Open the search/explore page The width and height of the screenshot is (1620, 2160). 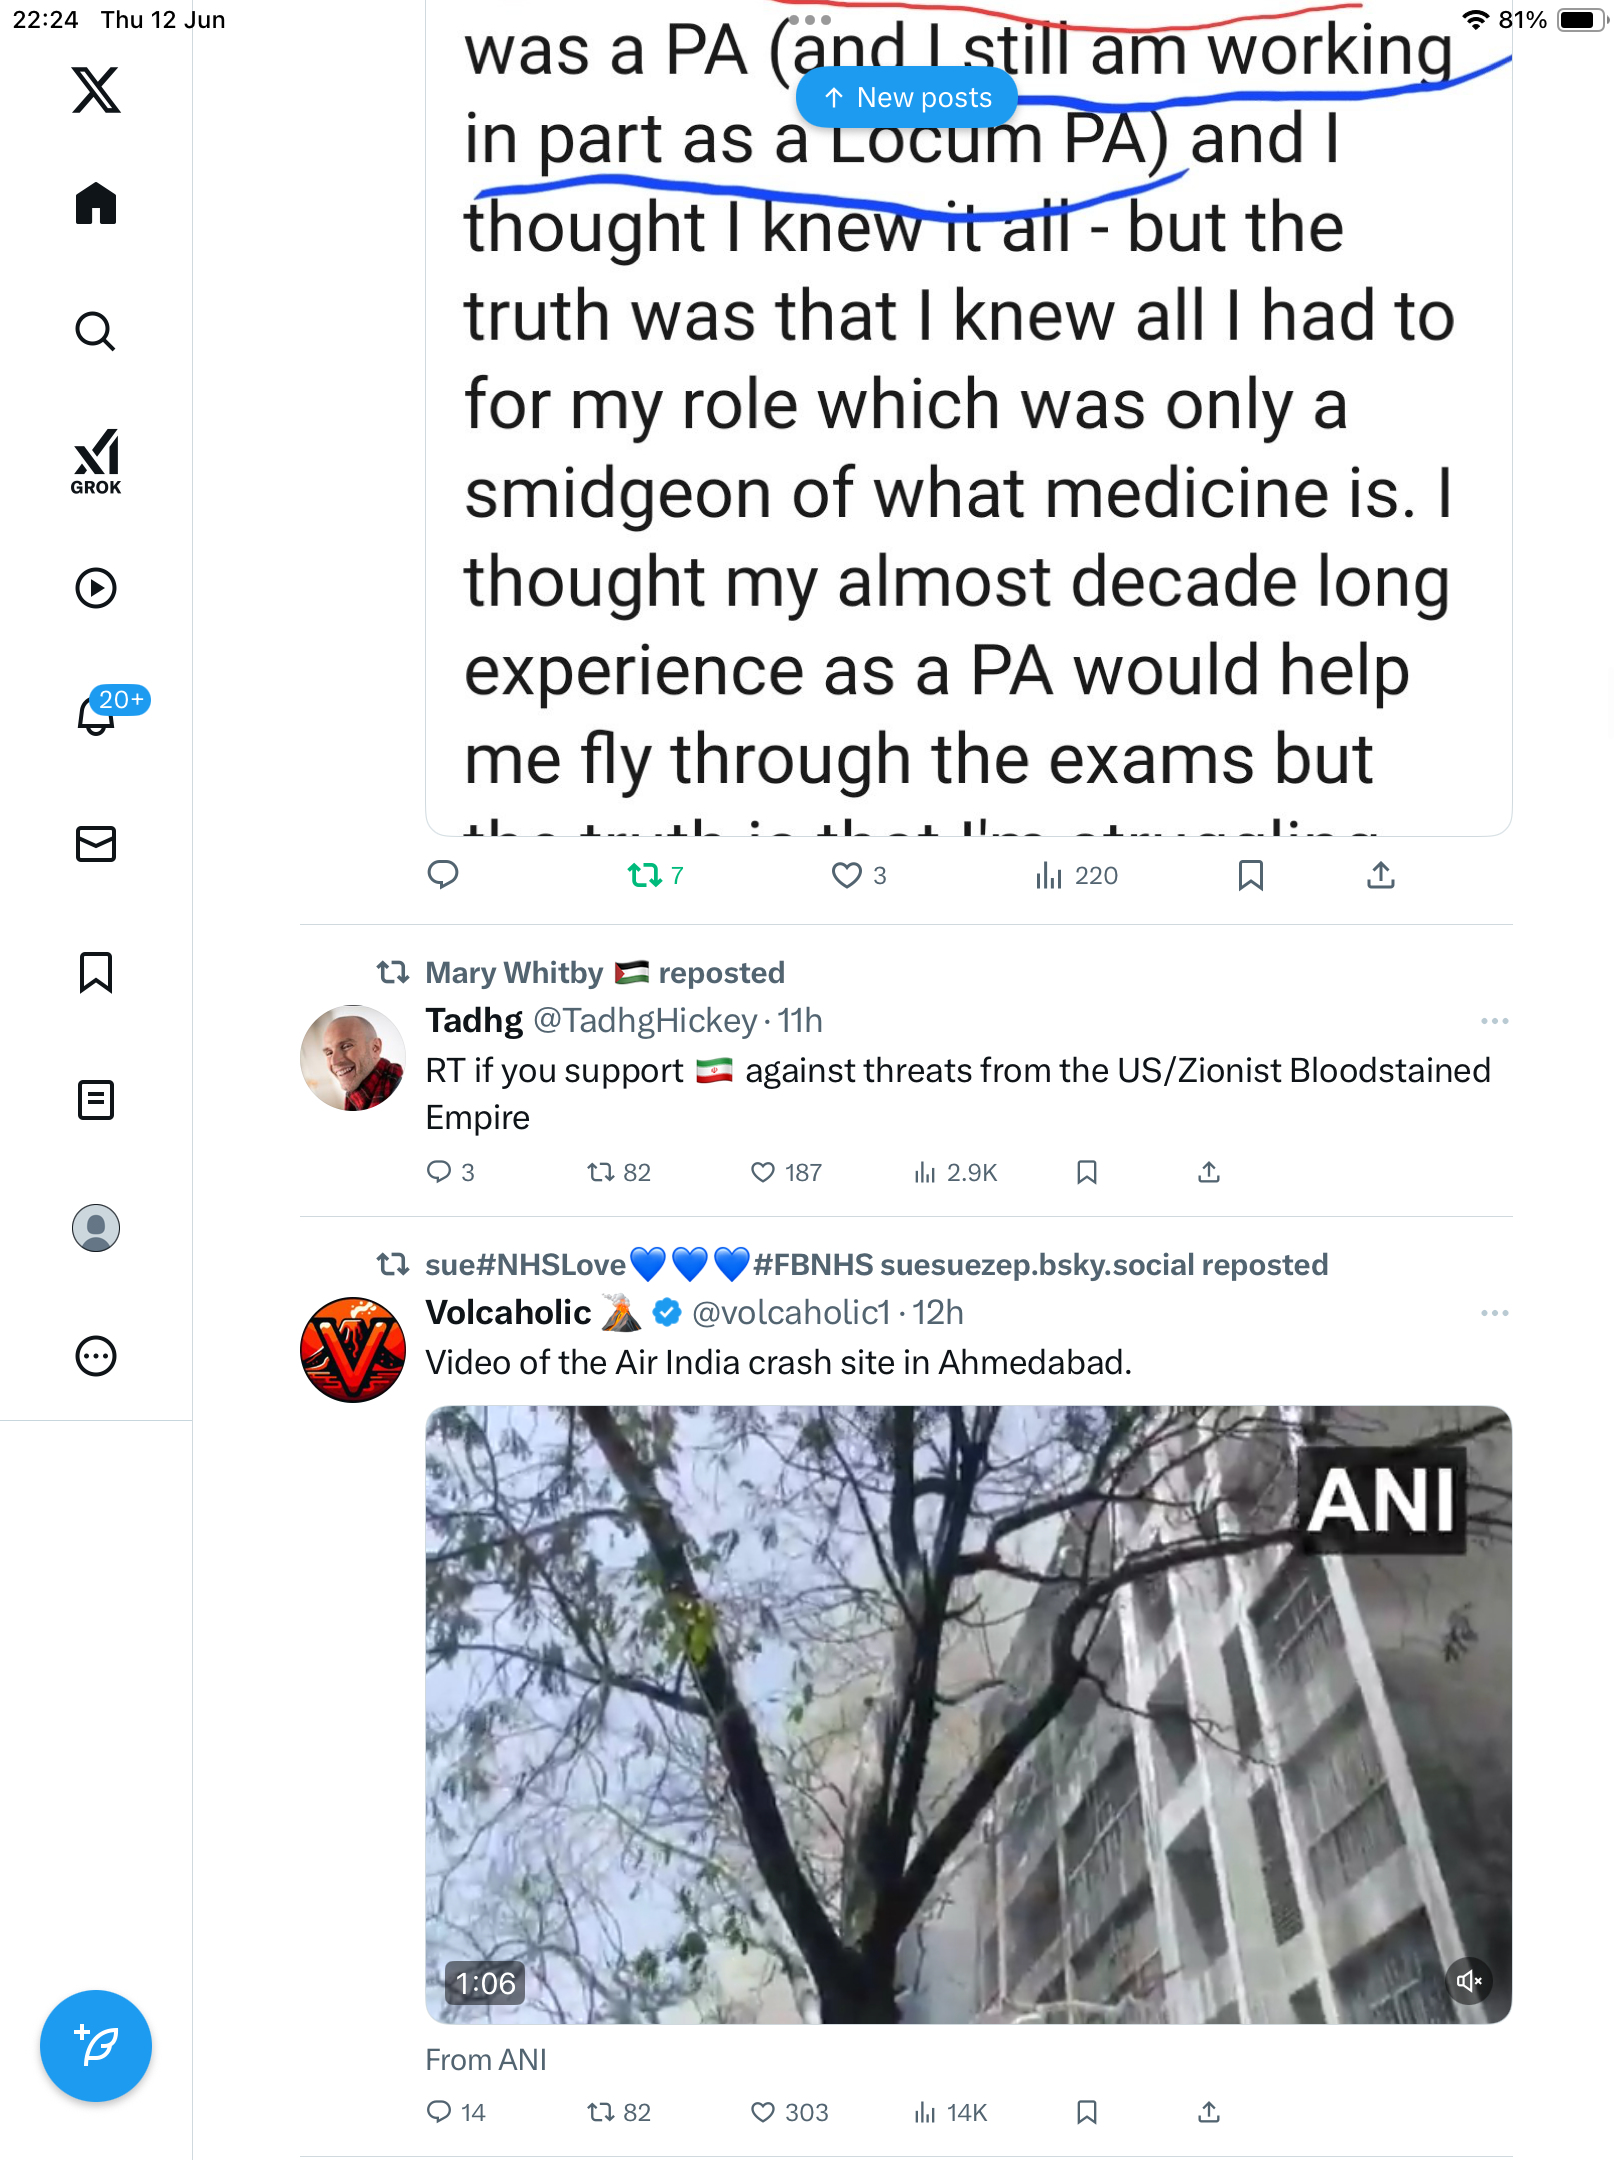[96, 332]
